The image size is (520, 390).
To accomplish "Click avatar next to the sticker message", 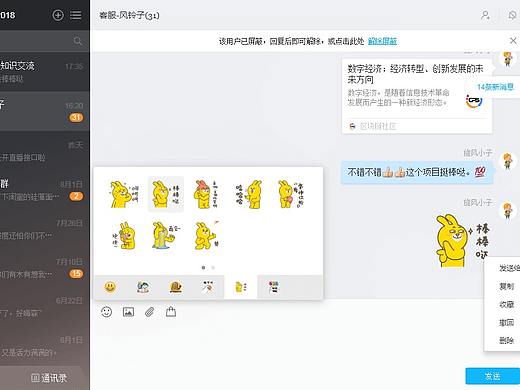I will pyautogui.click(x=507, y=210).
